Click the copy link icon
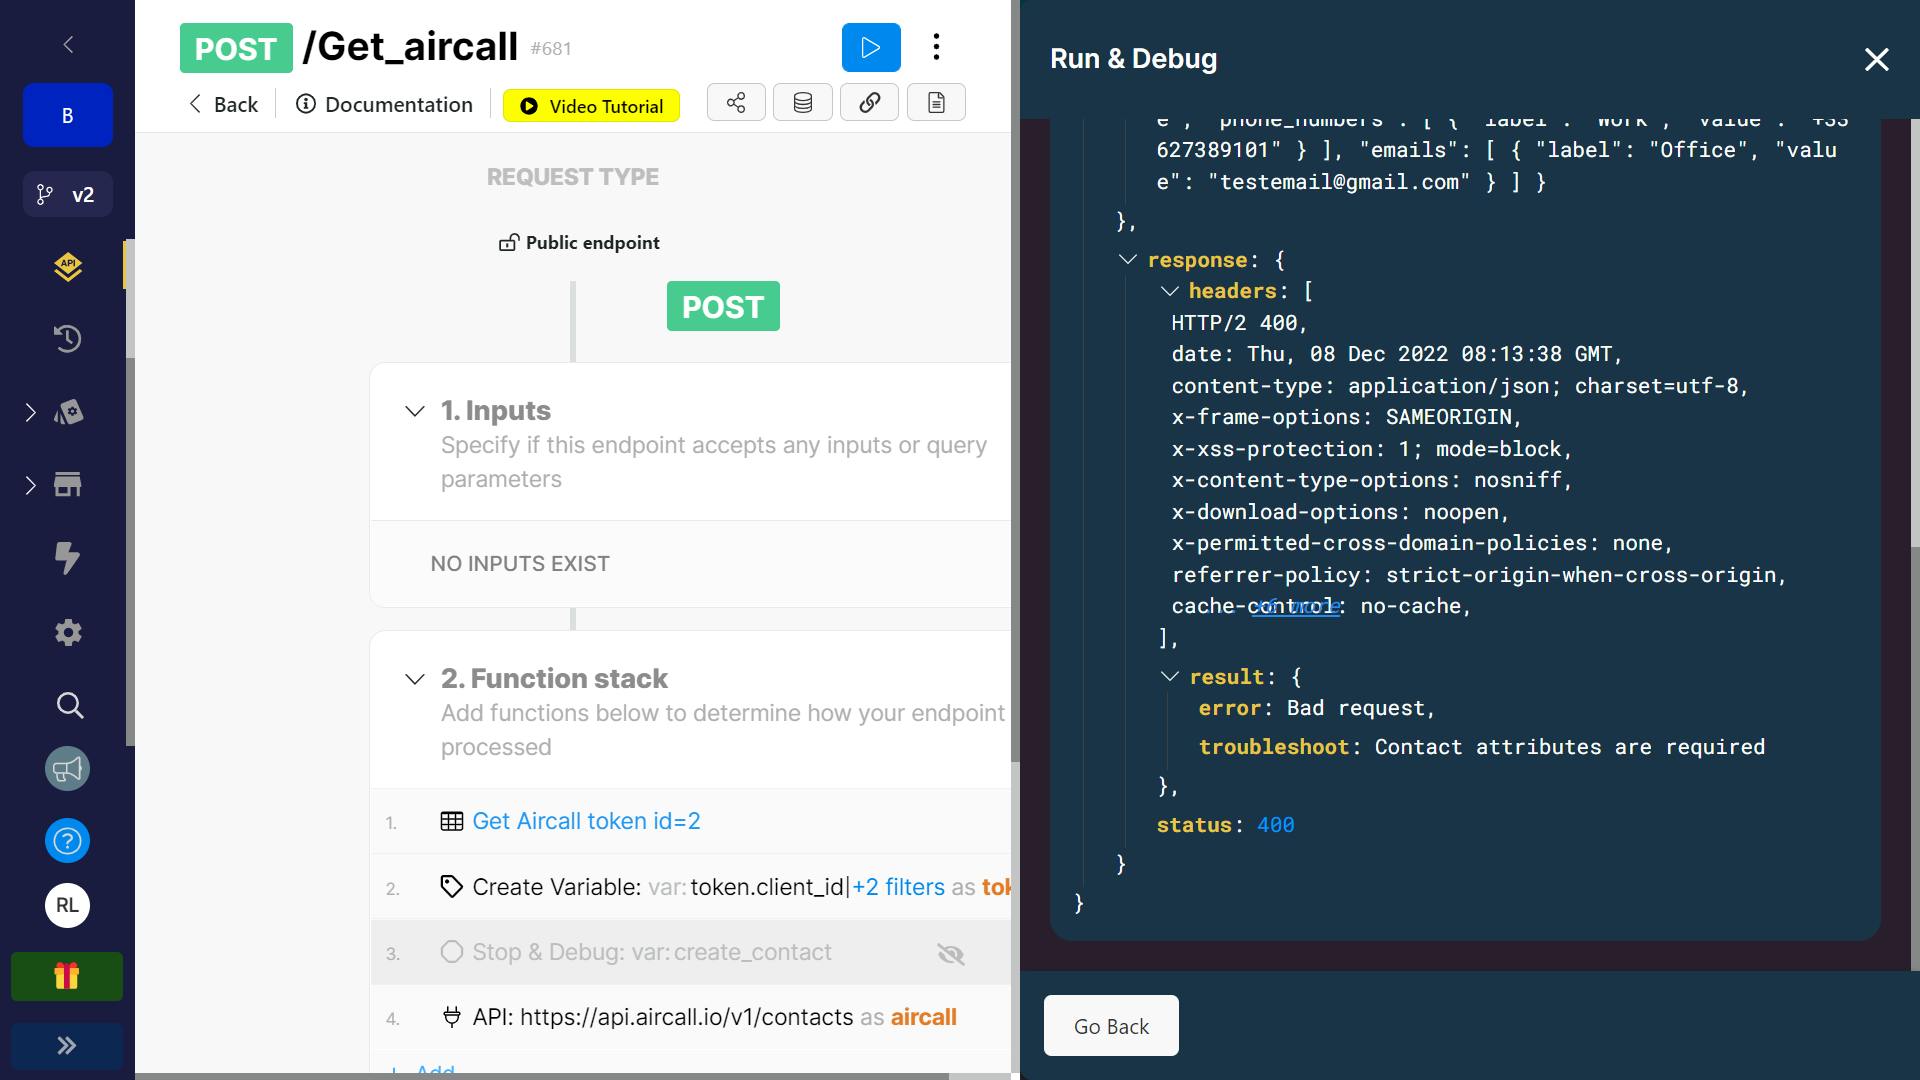1920x1080 pixels. click(x=869, y=103)
